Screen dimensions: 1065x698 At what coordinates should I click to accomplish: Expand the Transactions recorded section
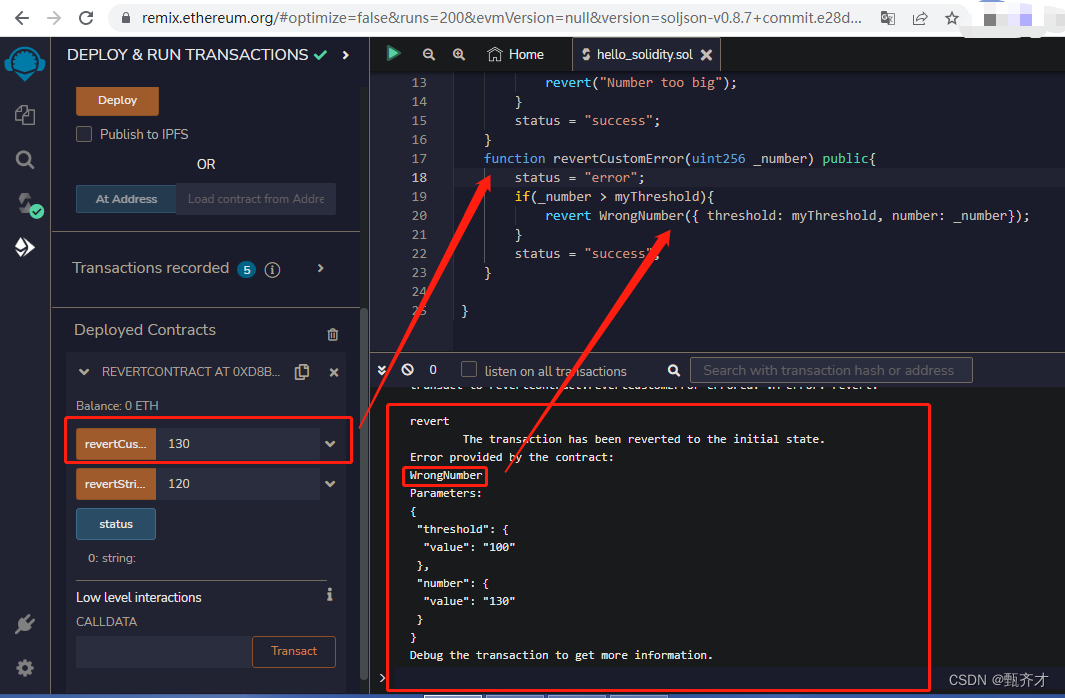point(321,268)
